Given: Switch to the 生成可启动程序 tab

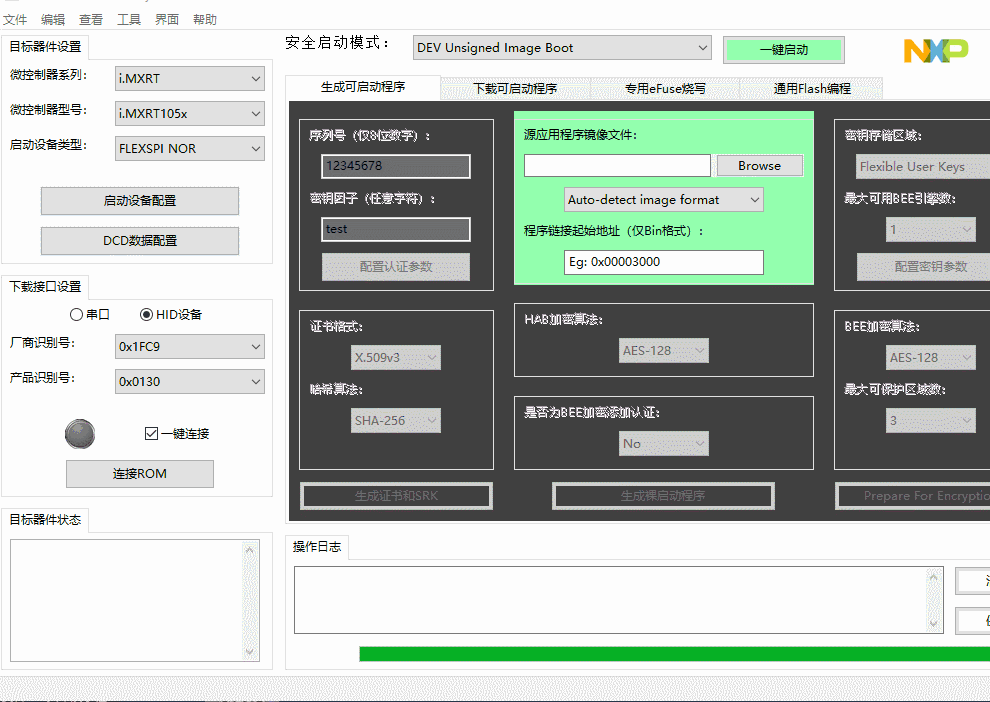Looking at the screenshot, I should pos(363,87).
